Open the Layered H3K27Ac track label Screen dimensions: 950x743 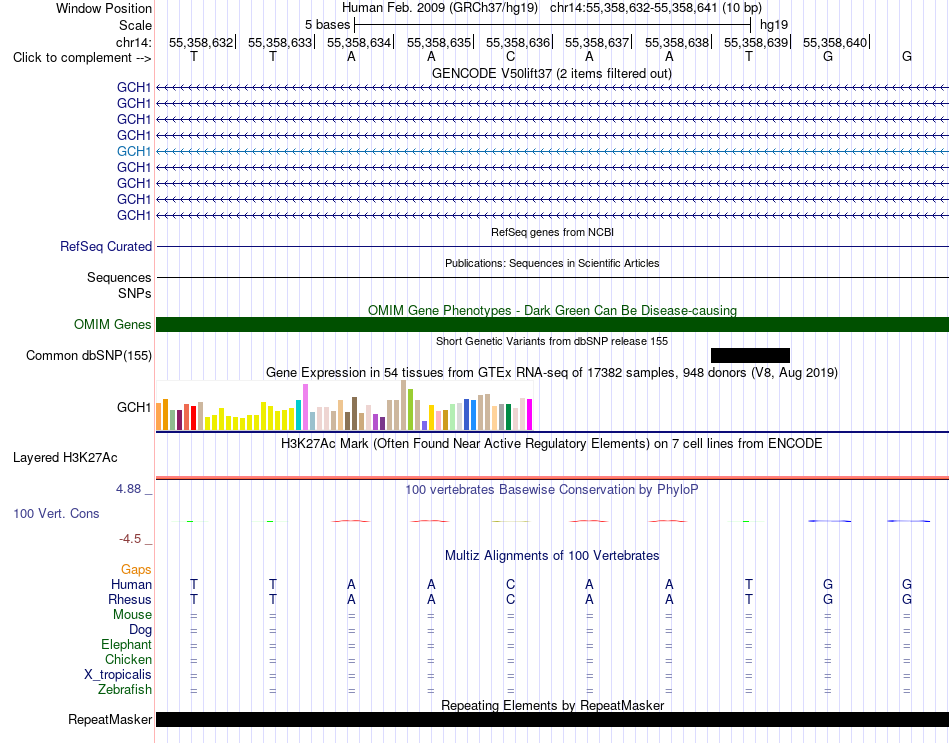tap(65, 458)
